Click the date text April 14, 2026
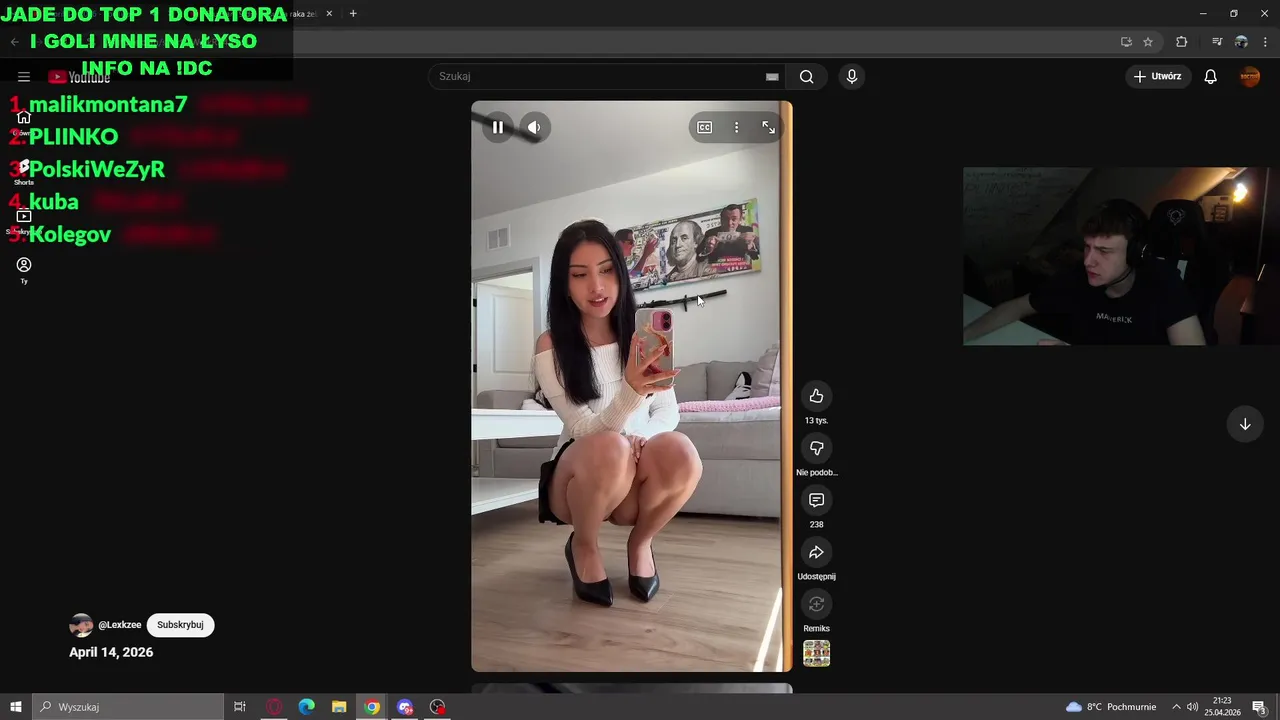The height and width of the screenshot is (720, 1280). point(111,652)
